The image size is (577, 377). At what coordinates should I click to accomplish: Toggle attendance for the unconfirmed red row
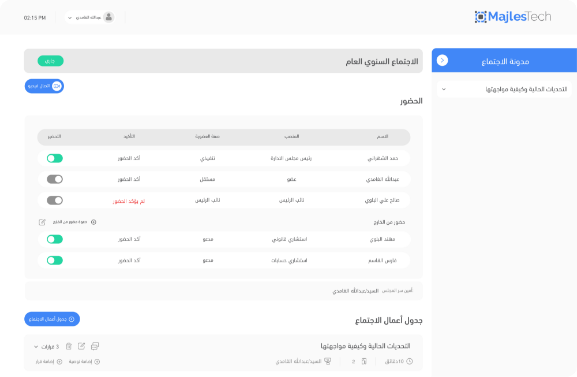click(x=54, y=200)
